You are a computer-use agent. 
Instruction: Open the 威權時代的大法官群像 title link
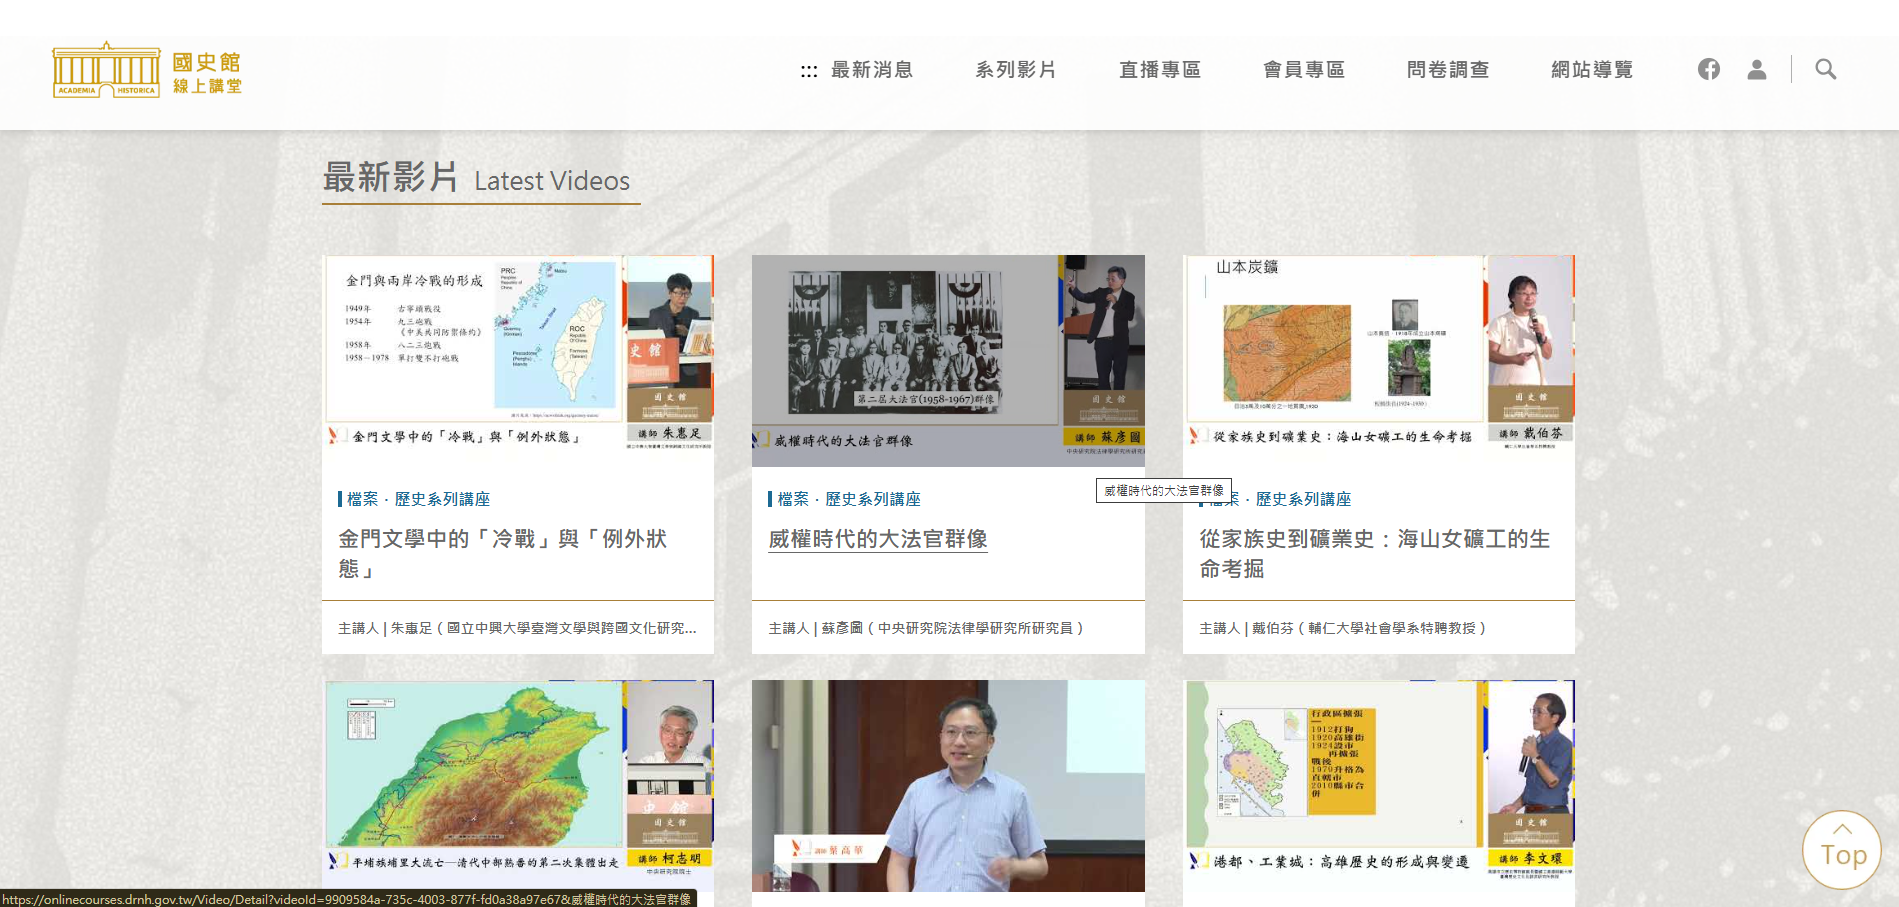pyautogui.click(x=877, y=539)
